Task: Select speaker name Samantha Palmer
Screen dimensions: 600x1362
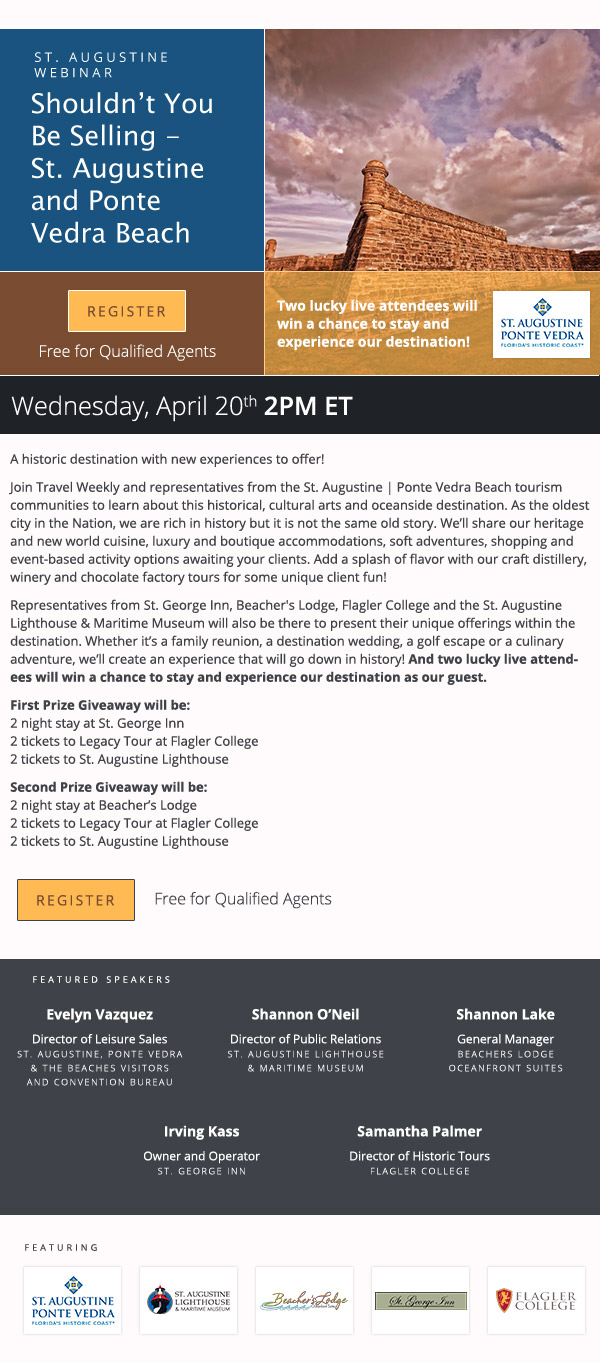Action: (420, 1131)
